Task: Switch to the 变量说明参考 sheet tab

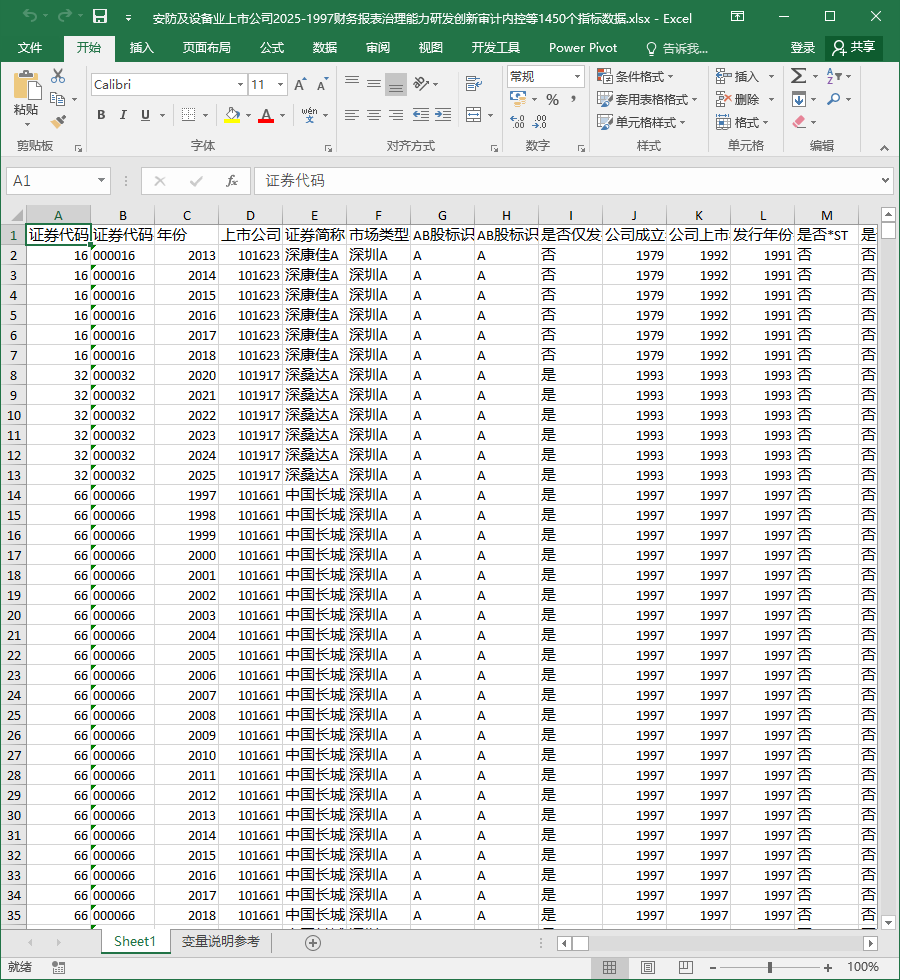Action: [x=221, y=941]
